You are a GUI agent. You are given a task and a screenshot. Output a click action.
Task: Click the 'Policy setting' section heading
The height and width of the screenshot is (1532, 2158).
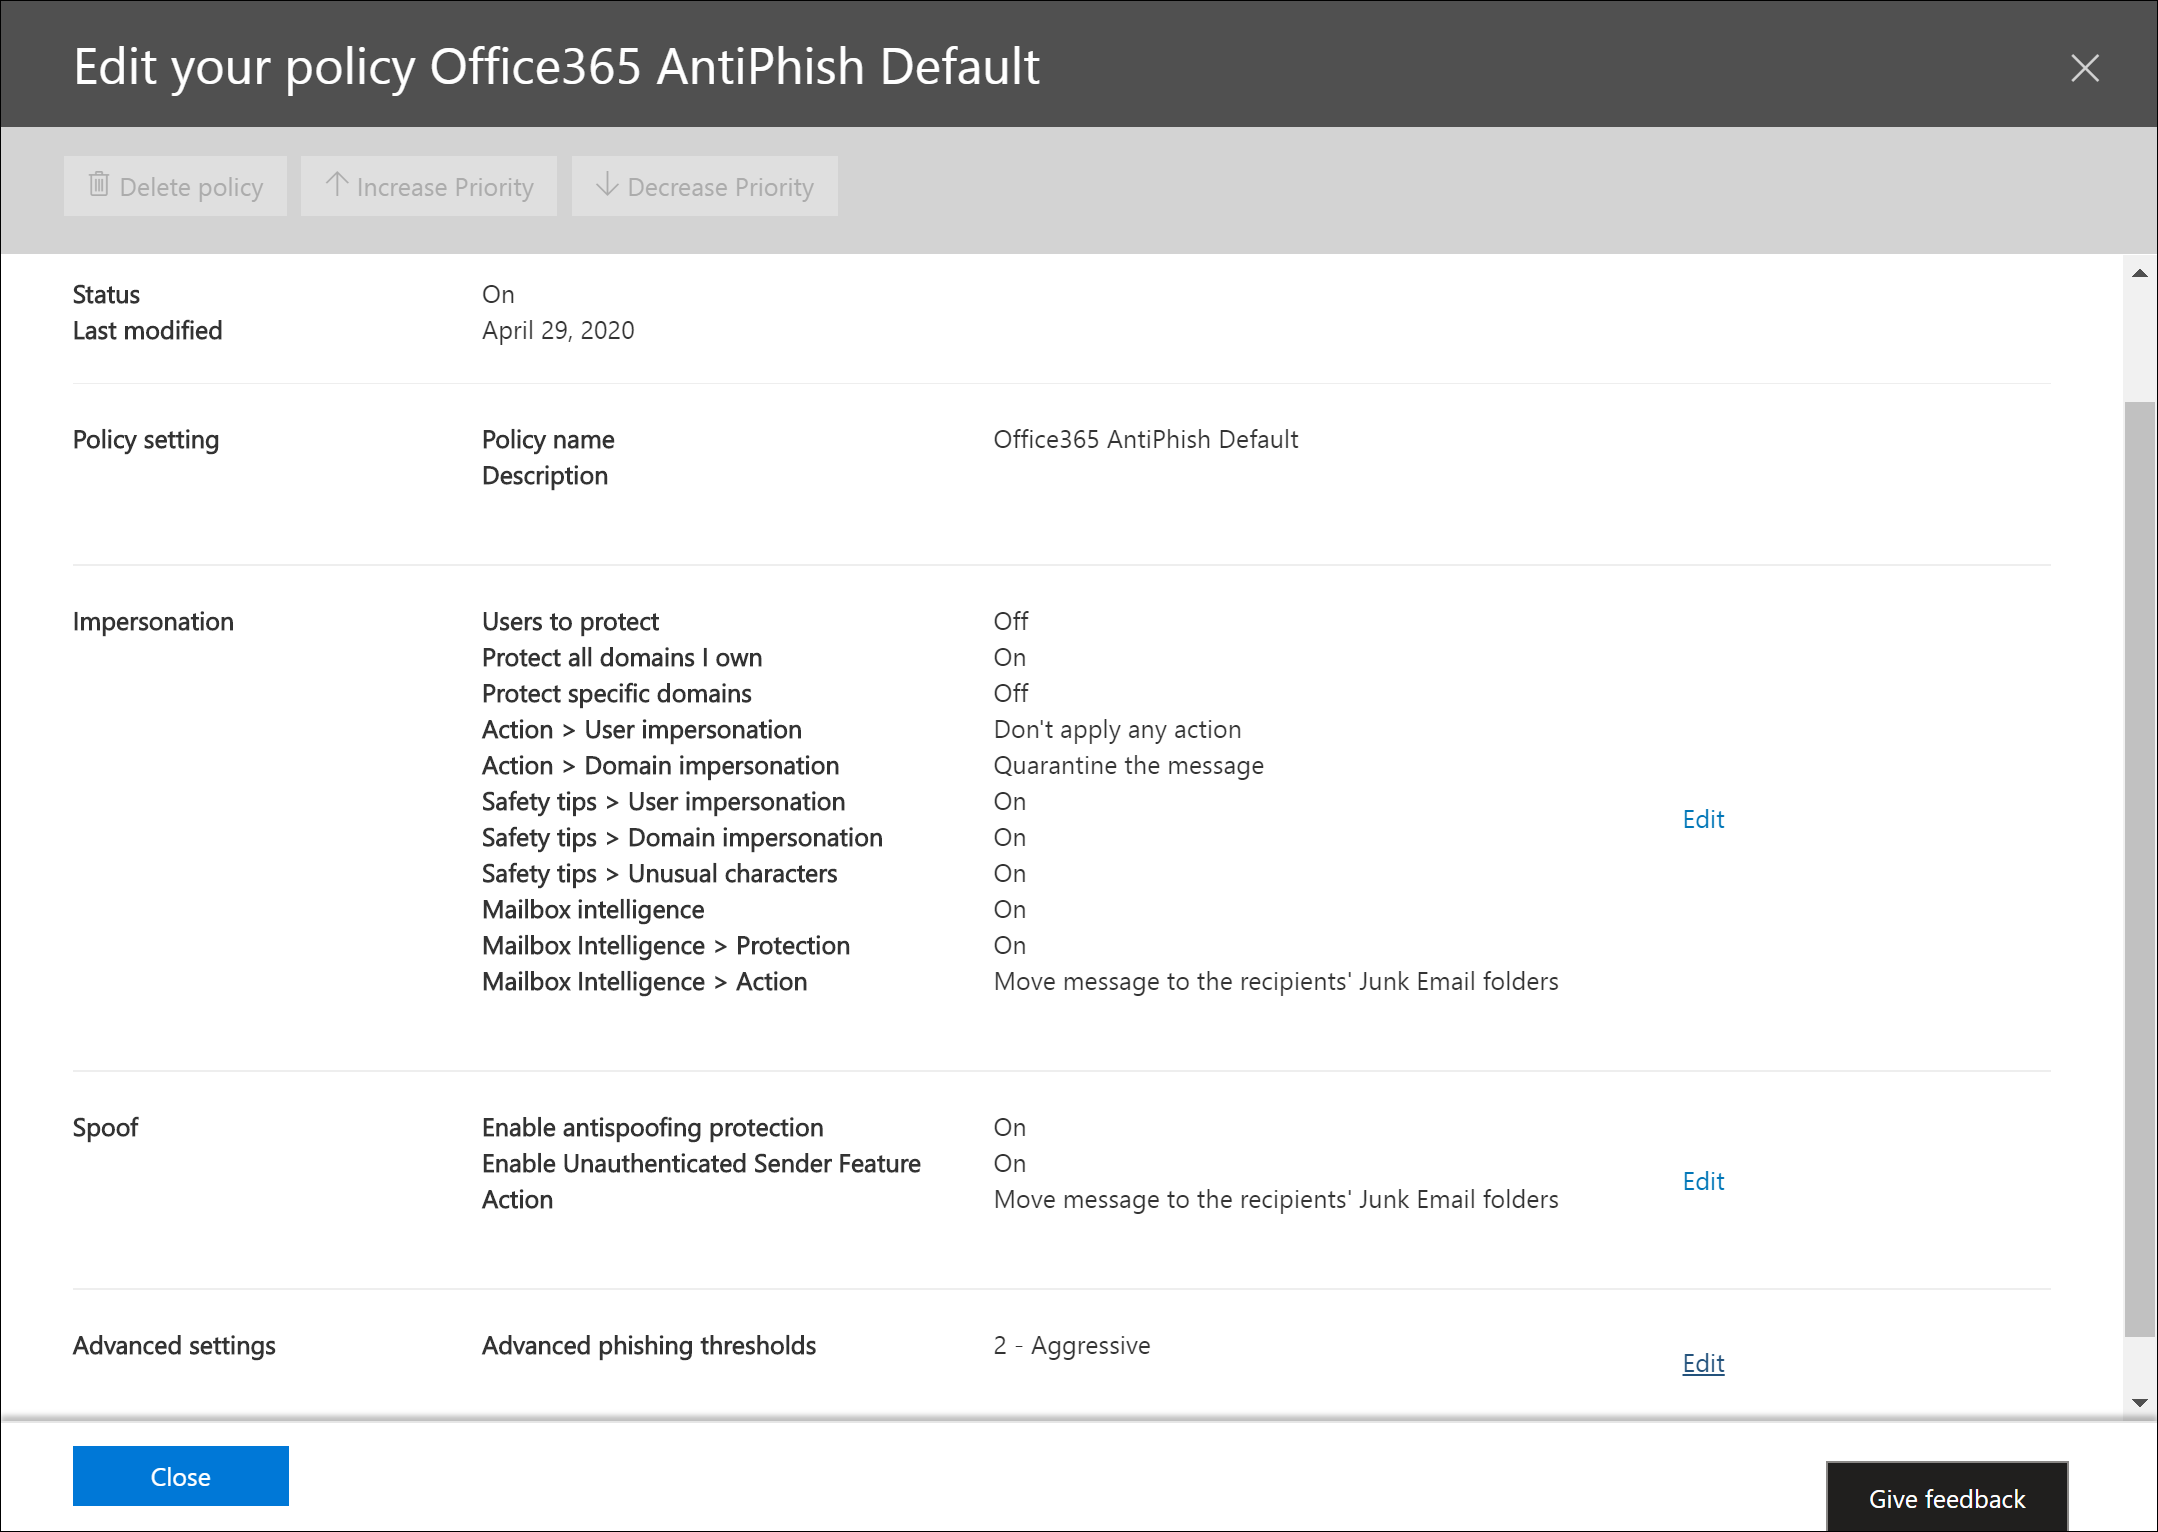(146, 440)
